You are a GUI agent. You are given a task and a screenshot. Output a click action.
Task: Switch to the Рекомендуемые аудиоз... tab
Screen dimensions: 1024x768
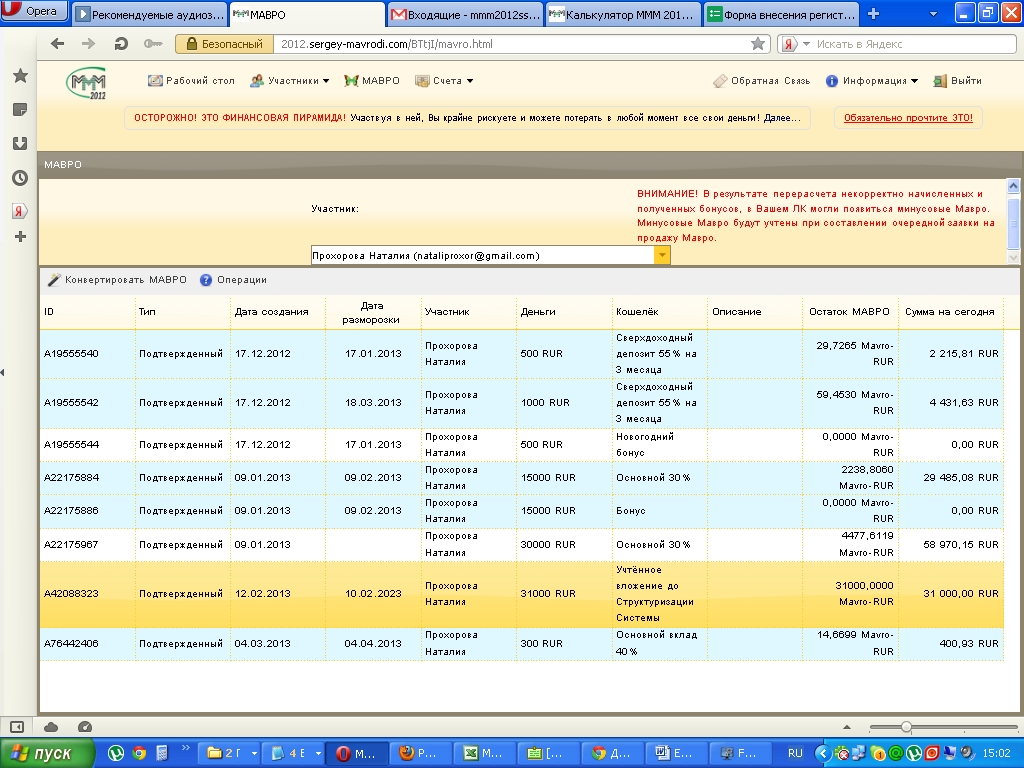150,14
